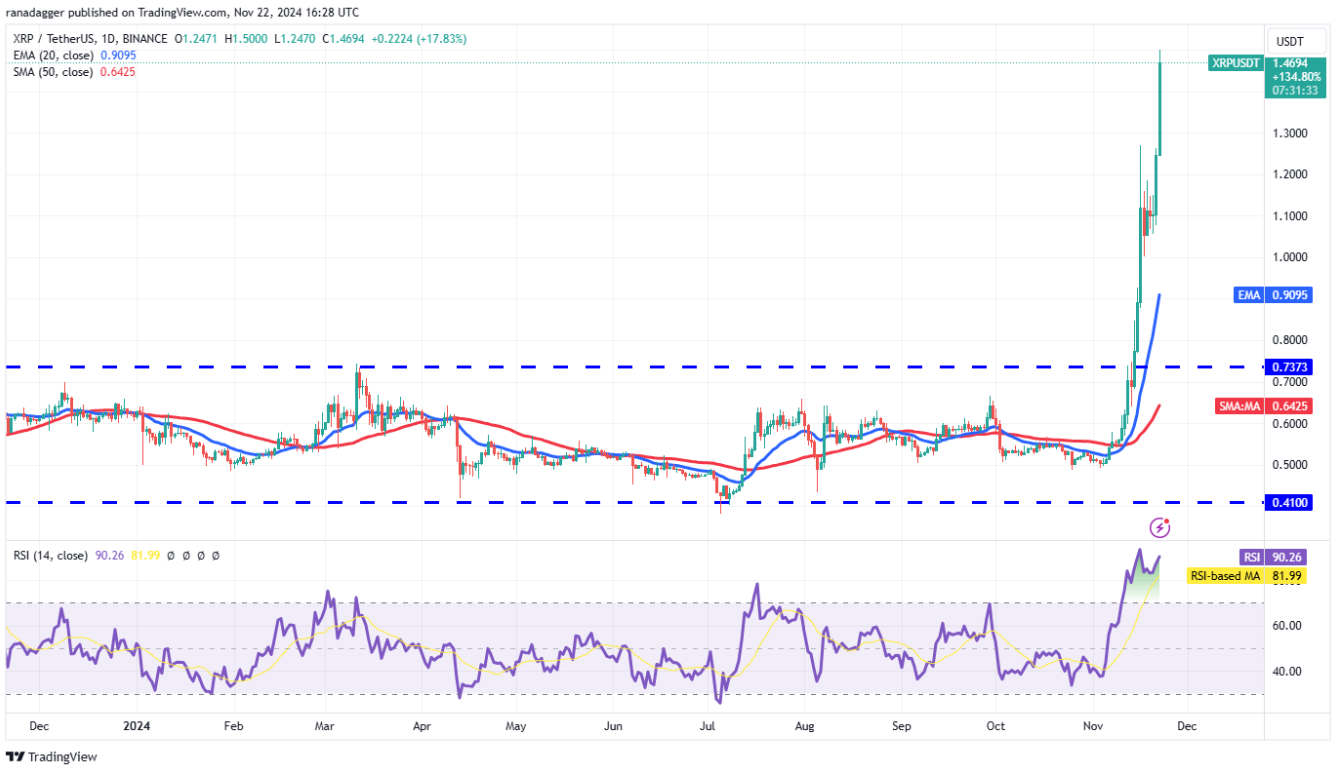1335x770 pixels.
Task: Click the 07:31:33 countdown timer
Action: 1297,90
